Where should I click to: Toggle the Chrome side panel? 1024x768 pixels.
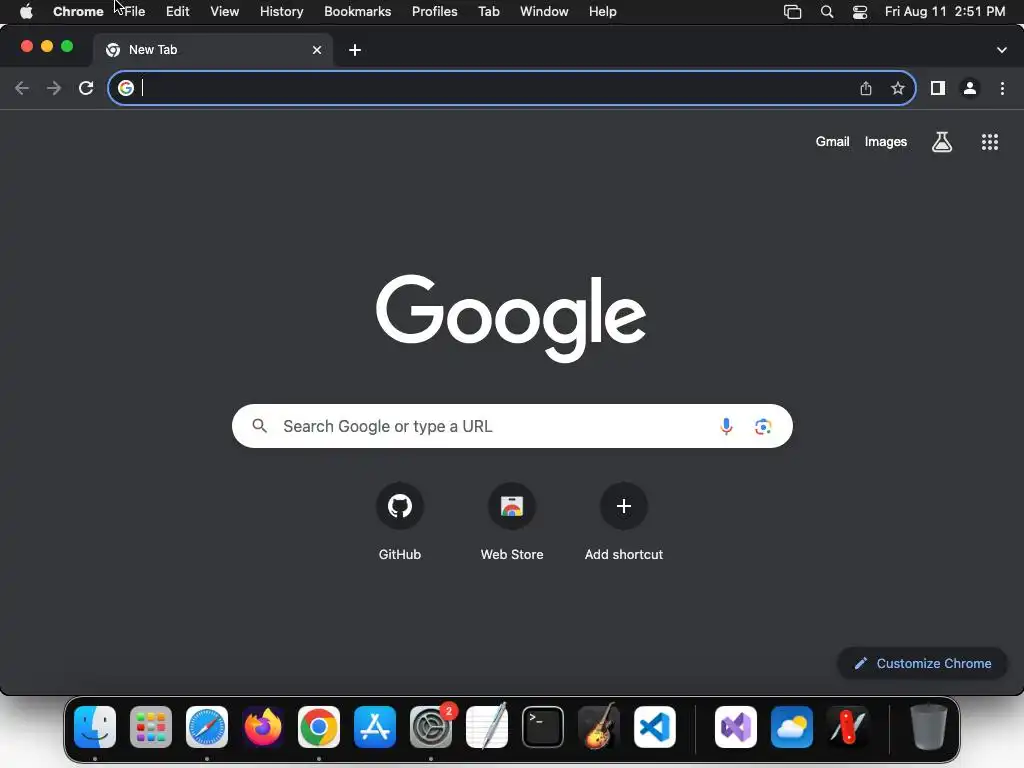tap(938, 88)
